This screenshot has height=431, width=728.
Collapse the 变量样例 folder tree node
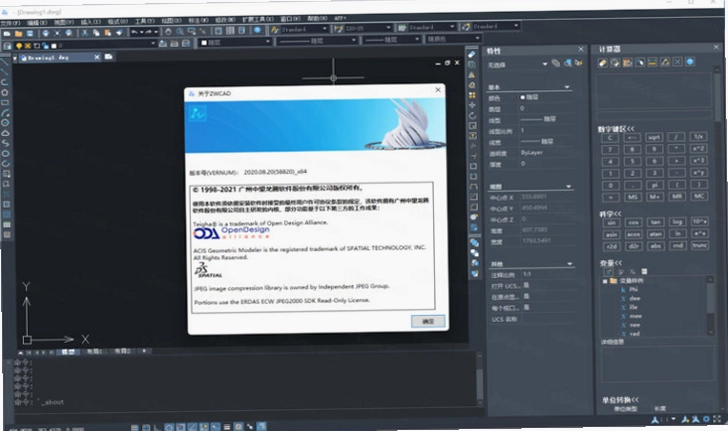[x=605, y=281]
